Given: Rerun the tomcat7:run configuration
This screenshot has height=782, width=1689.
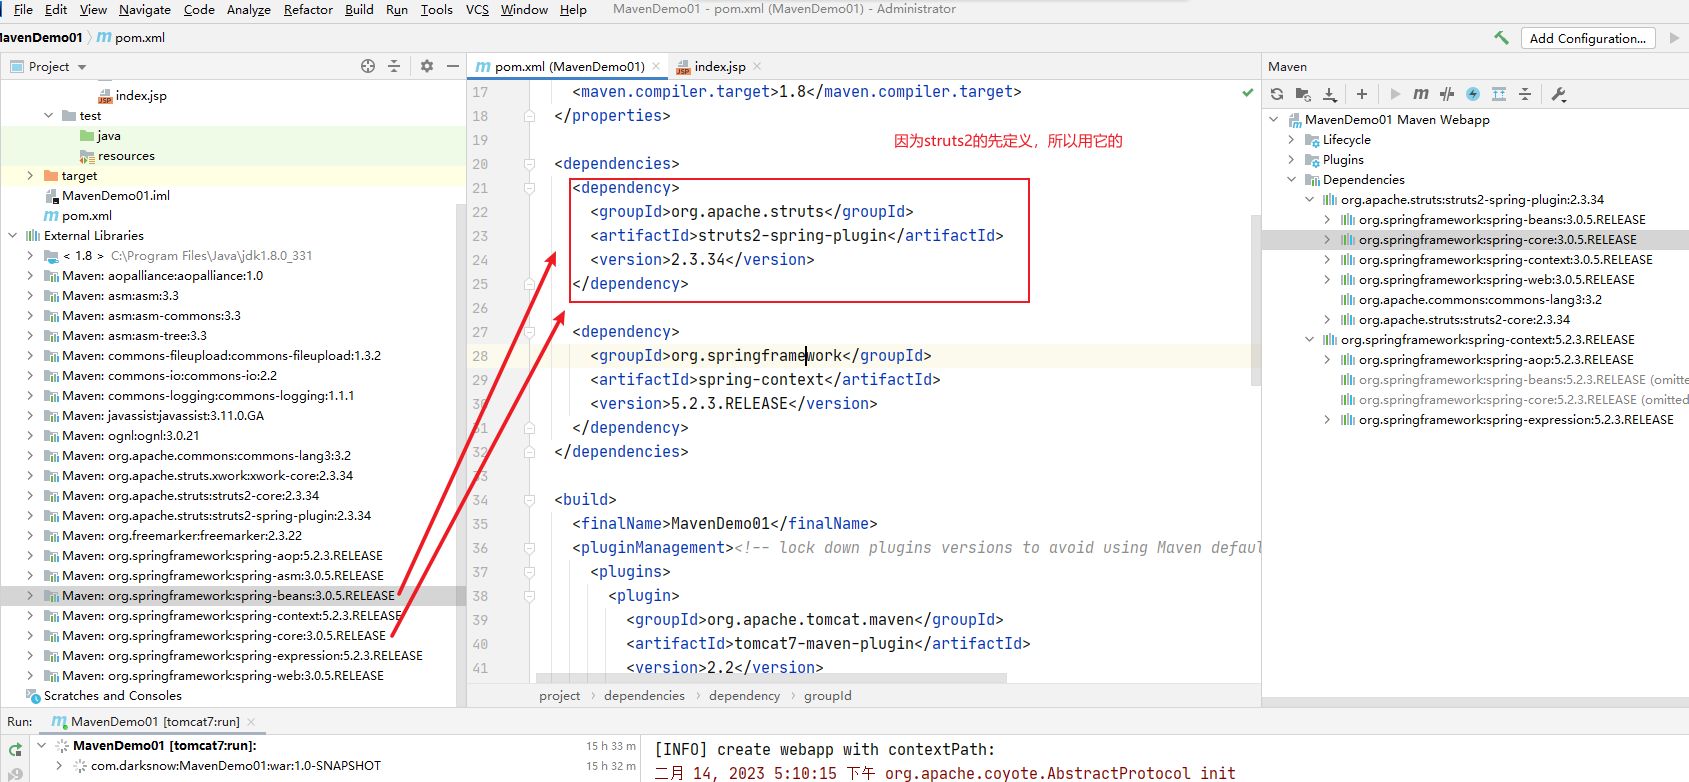Looking at the screenshot, I should pyautogui.click(x=15, y=749).
